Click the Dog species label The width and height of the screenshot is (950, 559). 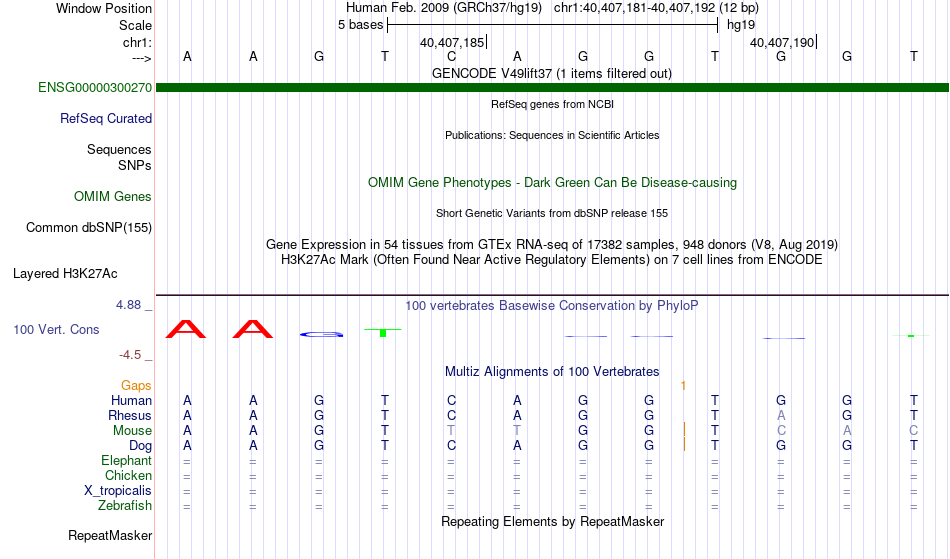point(140,446)
